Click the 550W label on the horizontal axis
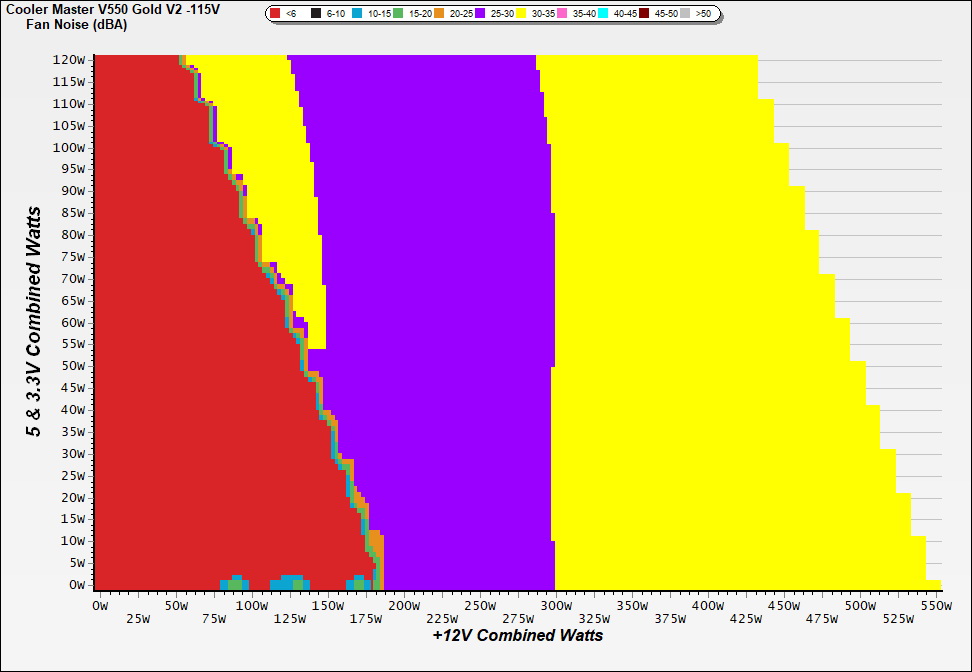 pyautogui.click(x=935, y=606)
